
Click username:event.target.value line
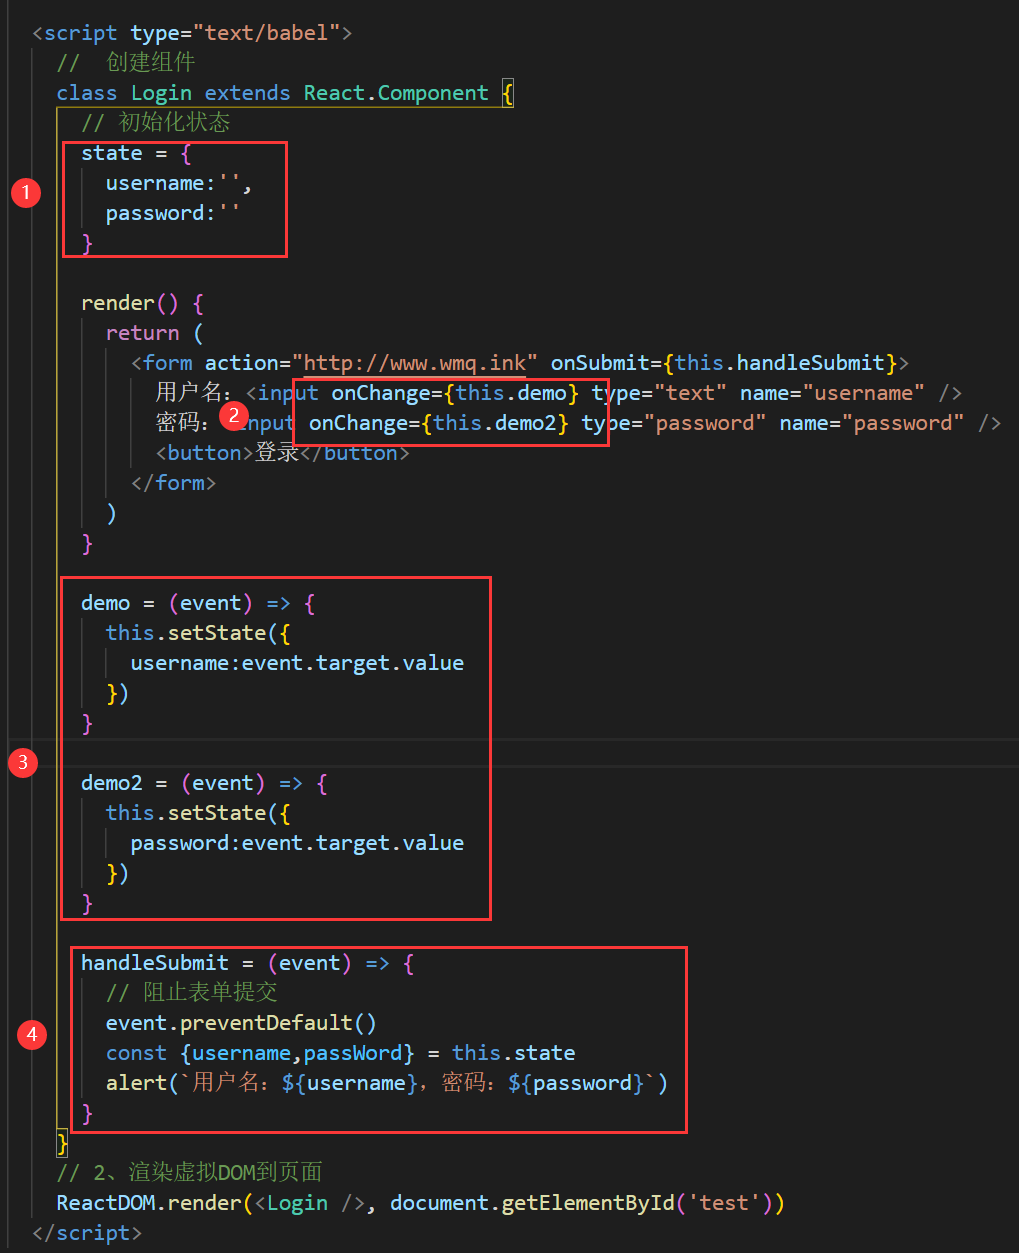[297, 663]
